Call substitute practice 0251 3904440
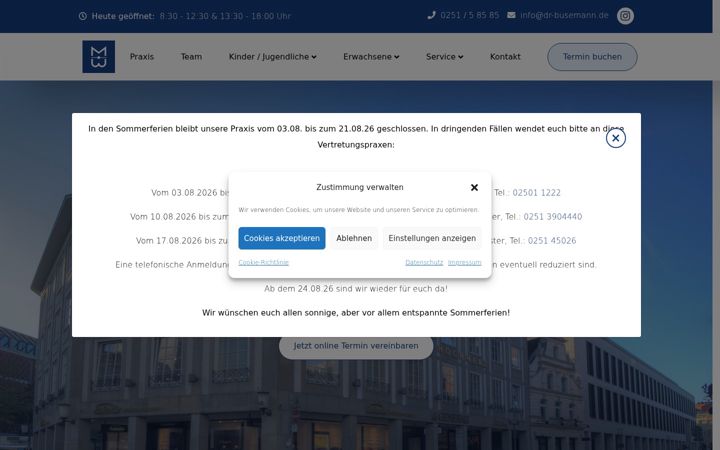720x450 pixels. [553, 217]
